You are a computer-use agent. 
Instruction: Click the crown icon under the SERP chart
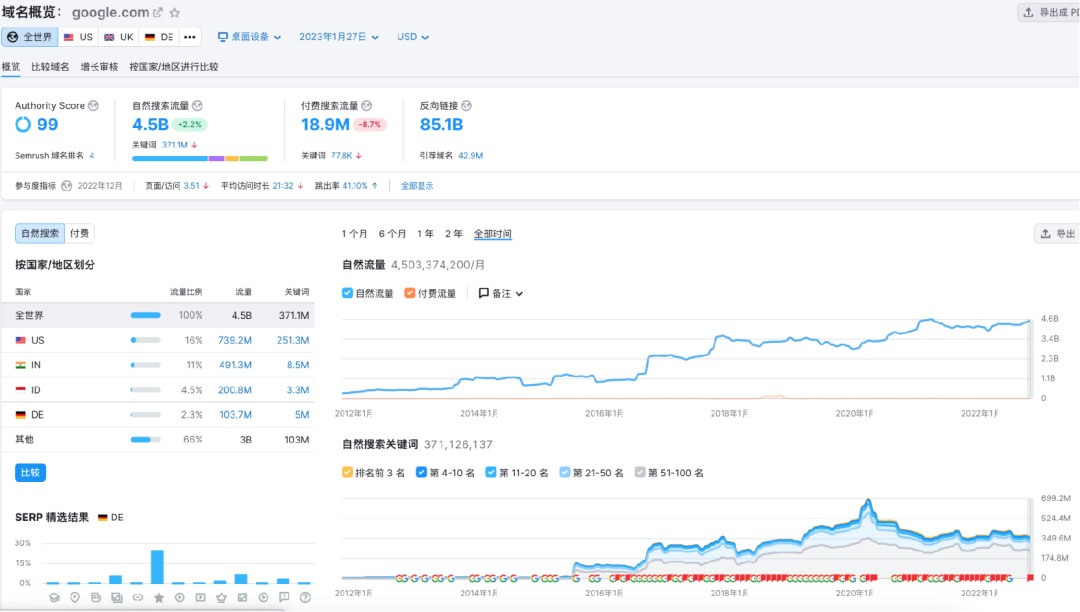[221, 598]
